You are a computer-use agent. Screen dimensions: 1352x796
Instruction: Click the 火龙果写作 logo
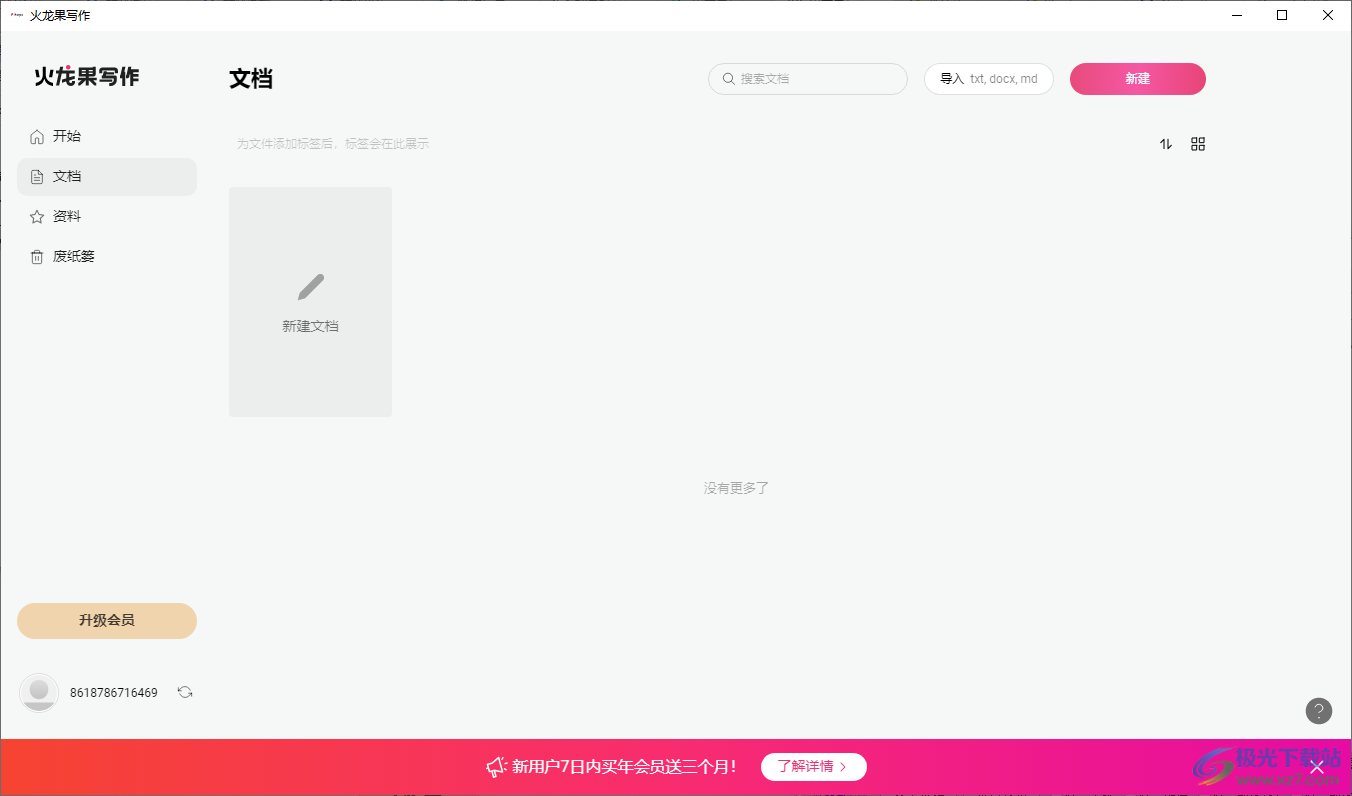[87, 77]
